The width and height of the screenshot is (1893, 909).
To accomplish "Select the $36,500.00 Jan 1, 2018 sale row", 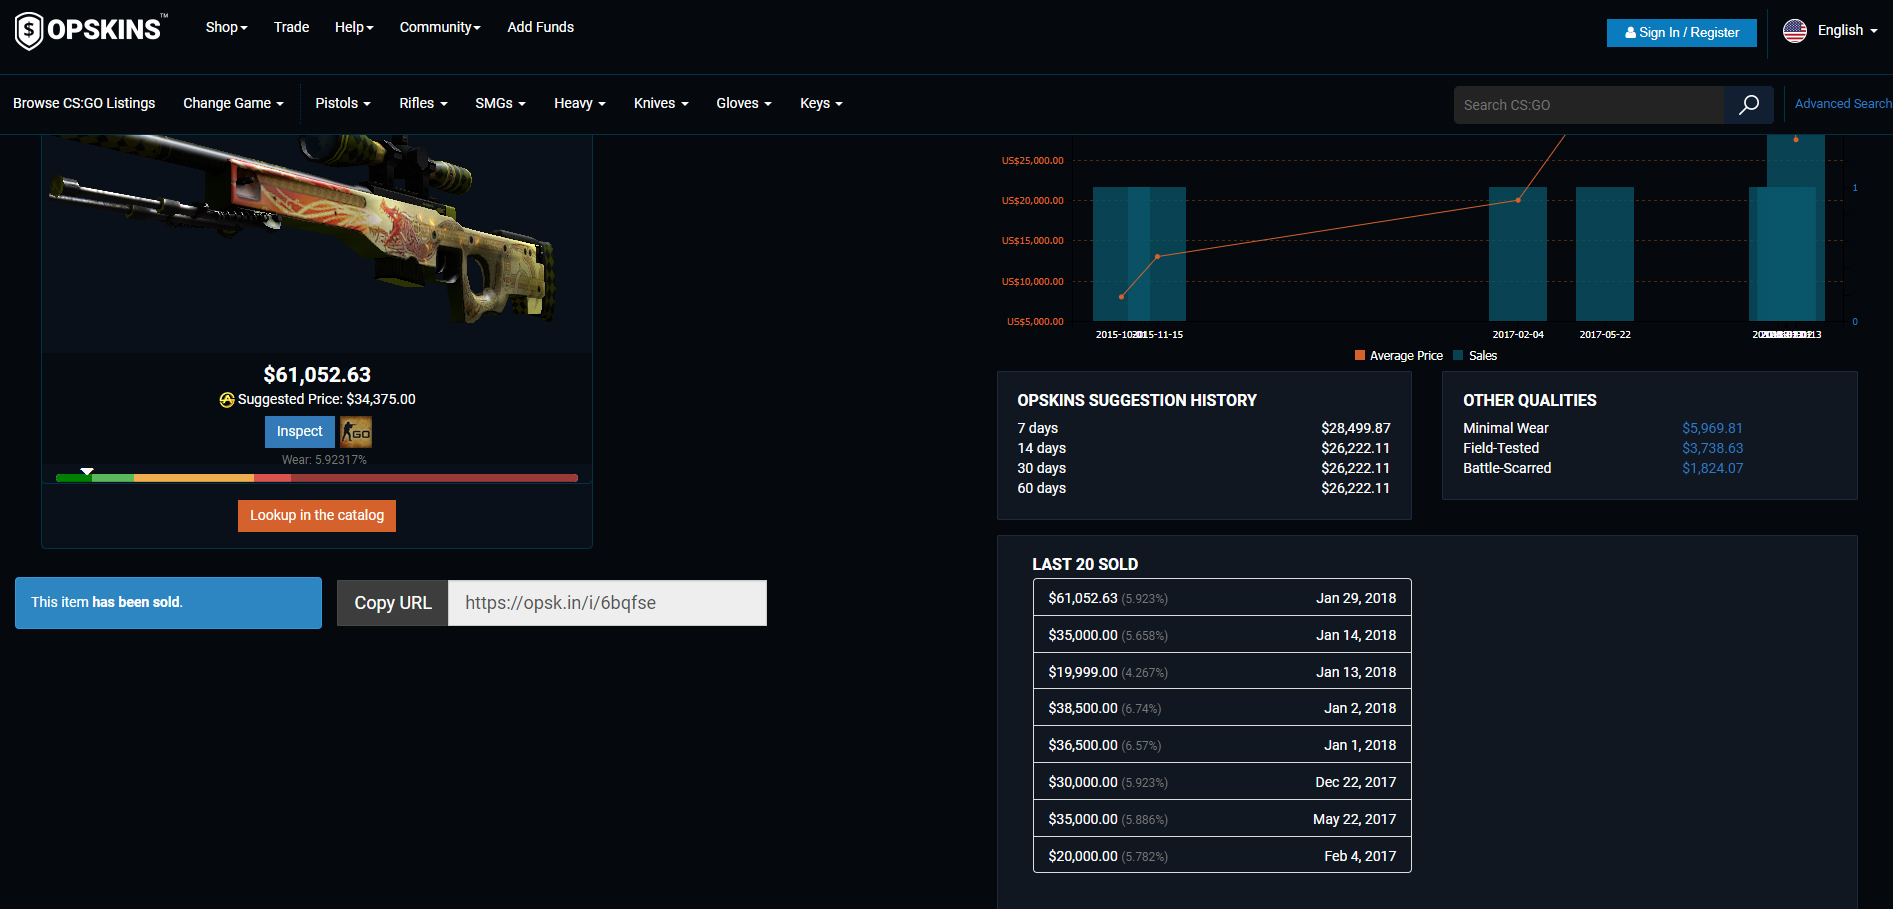I will tap(1222, 745).
